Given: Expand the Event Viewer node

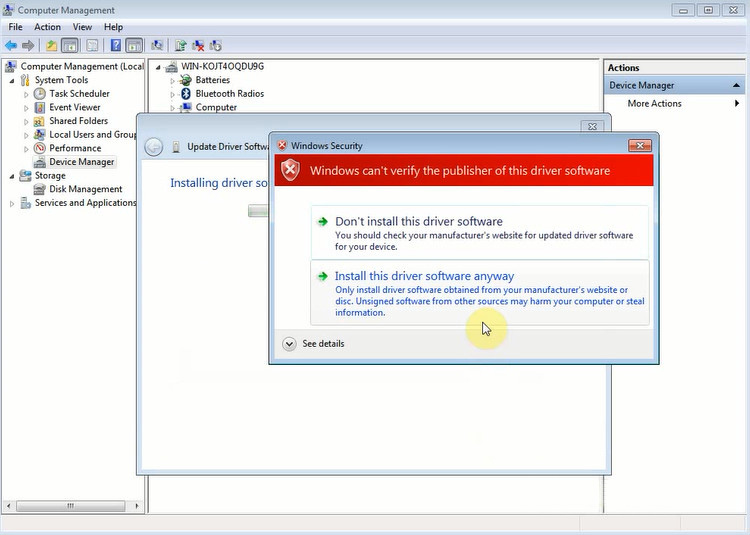Looking at the screenshot, I should pos(26,108).
